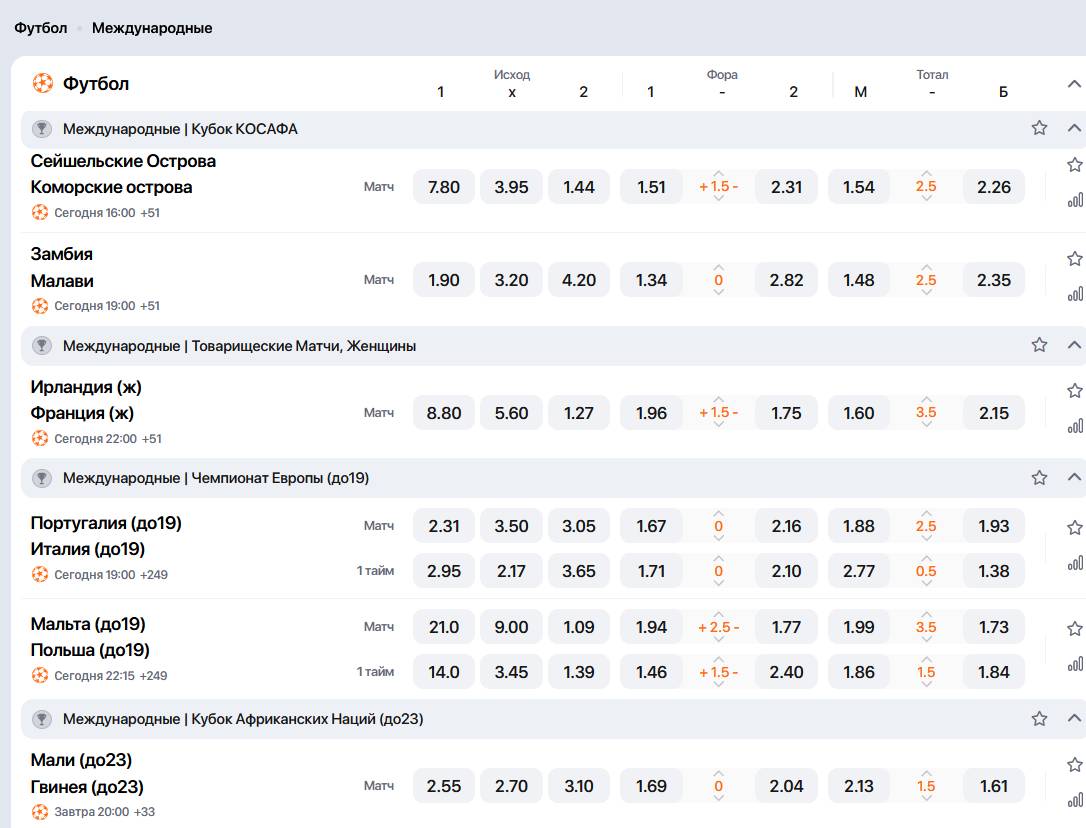This screenshot has width=1086, height=828.
Task: Collapse Товарищеские Матчи, Женщины league group
Action: [x=1075, y=345]
